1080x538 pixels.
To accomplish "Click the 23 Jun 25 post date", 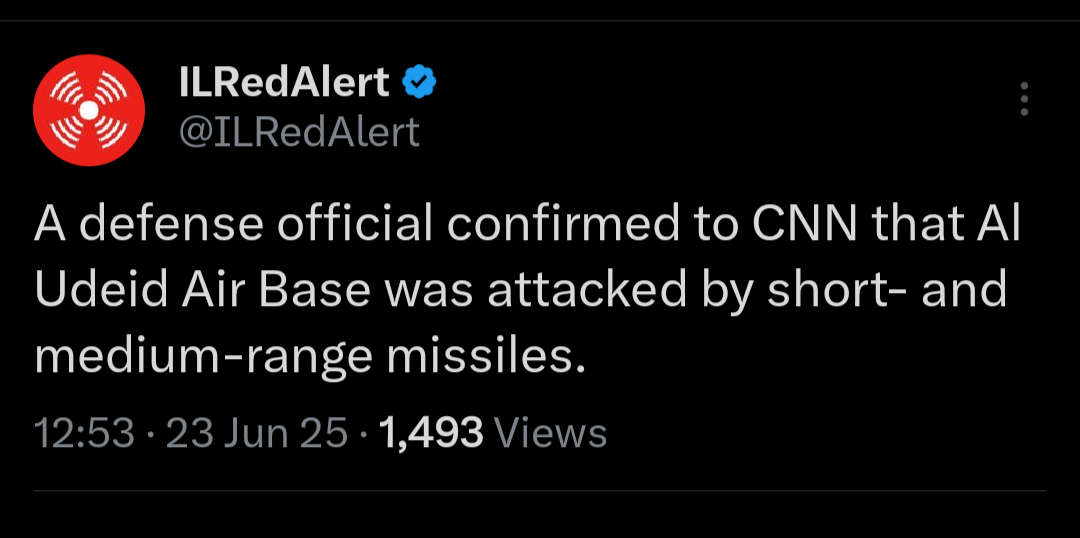I will tap(257, 433).
